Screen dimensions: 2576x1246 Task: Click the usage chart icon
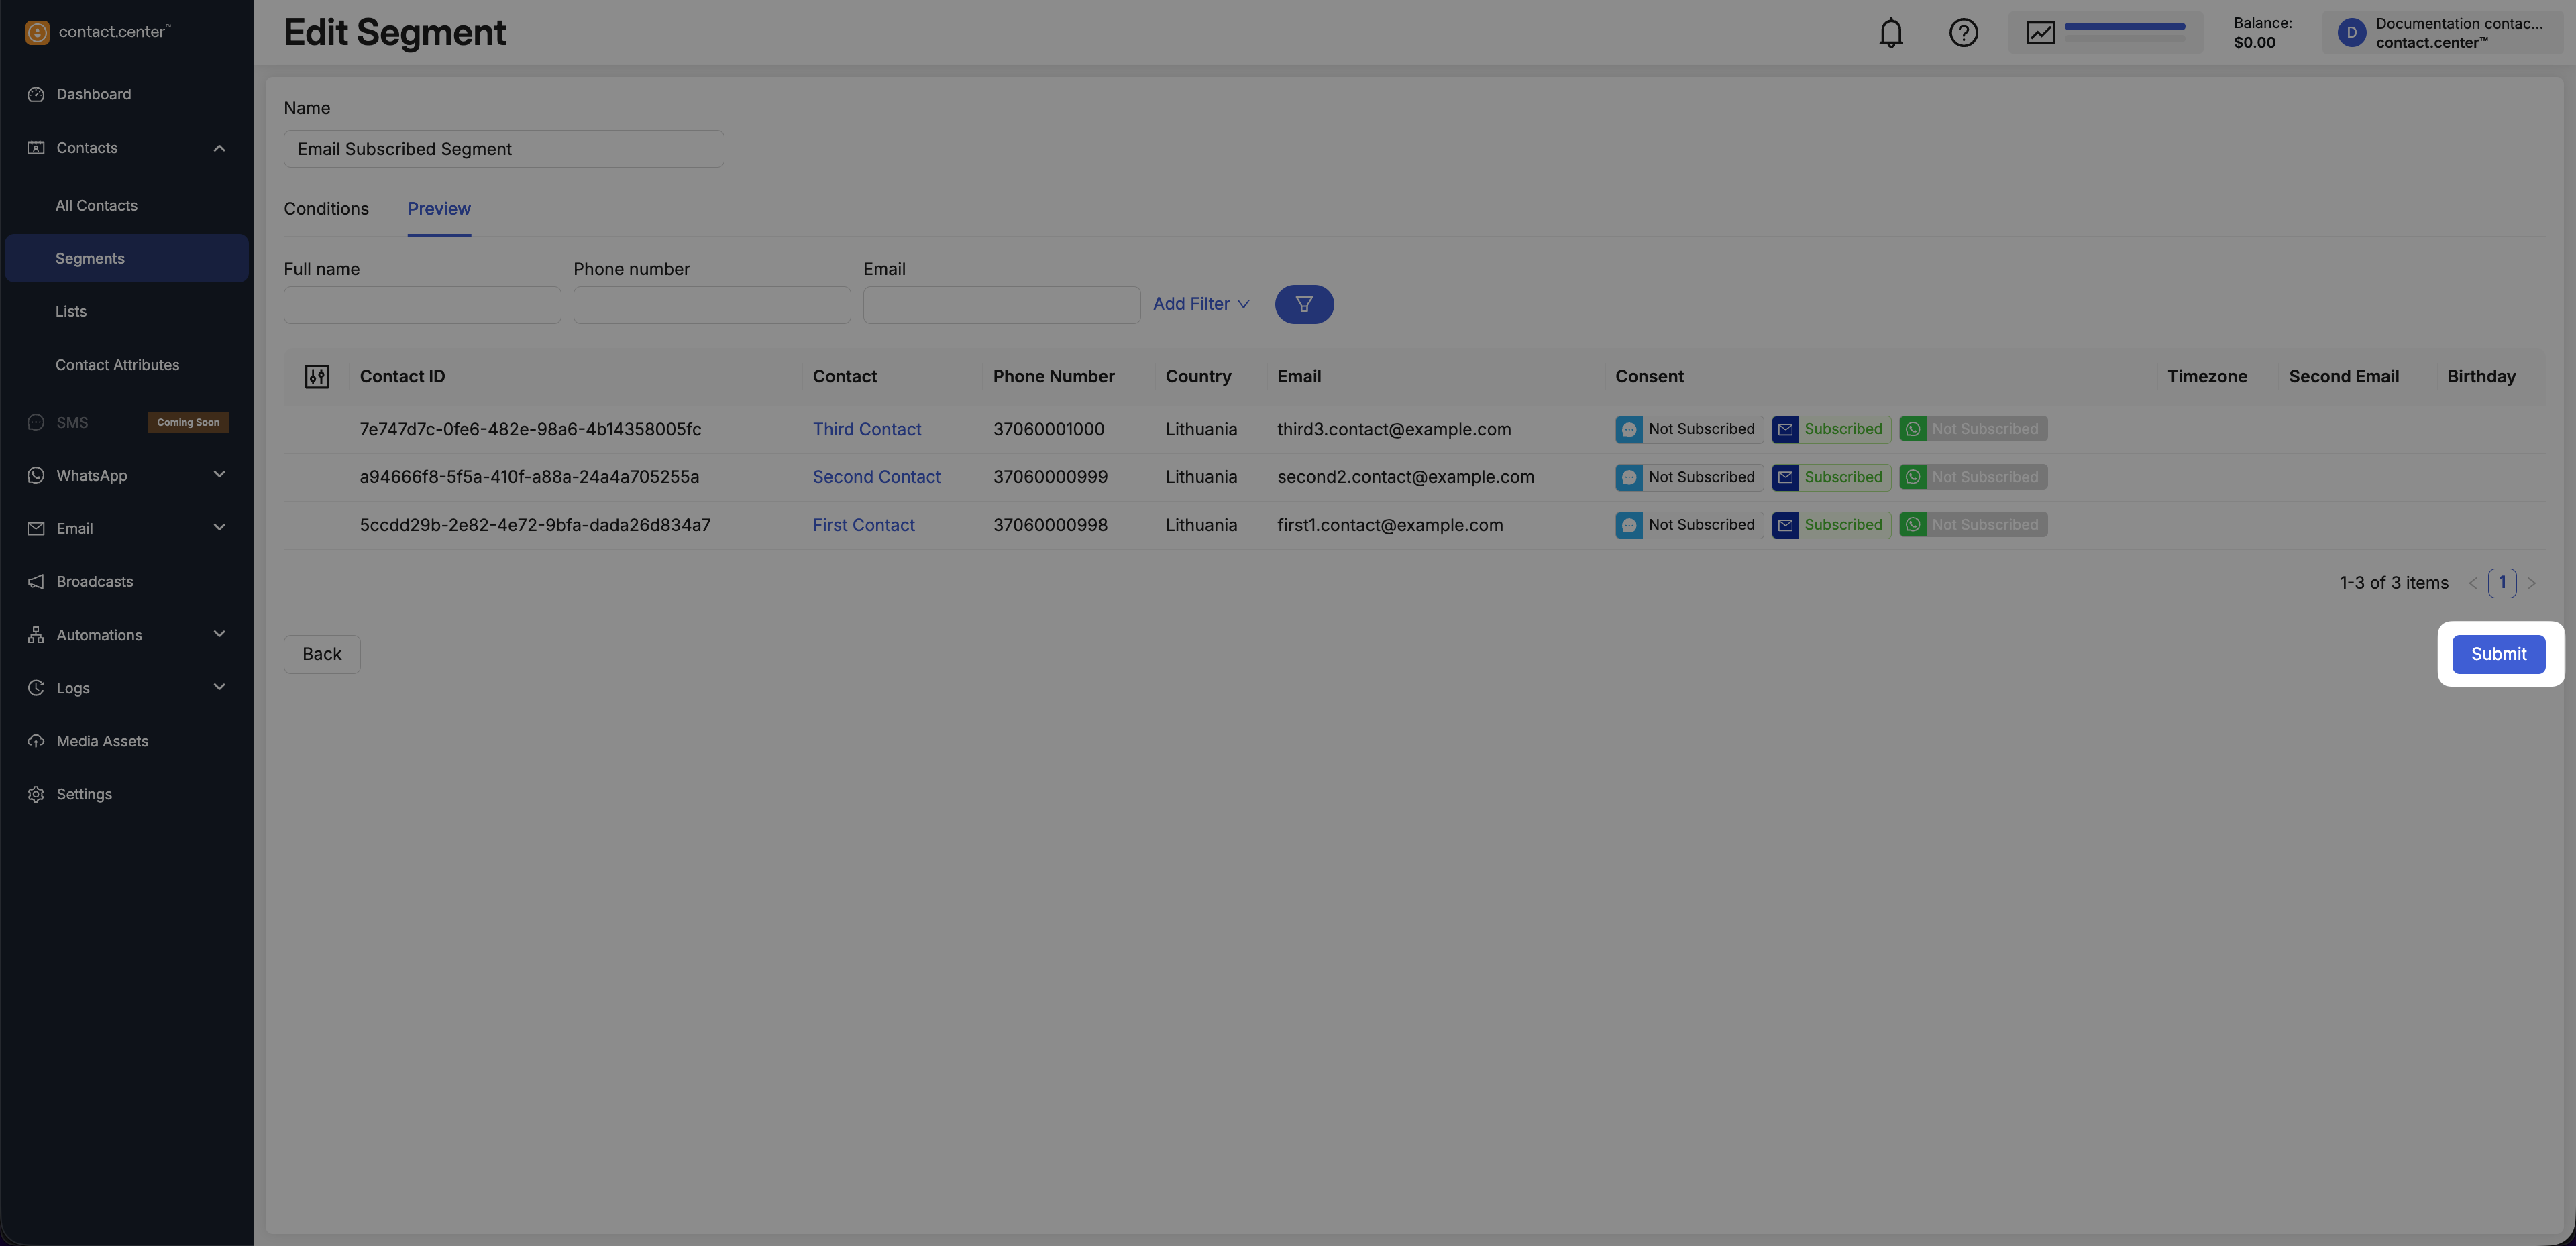coord(2040,33)
